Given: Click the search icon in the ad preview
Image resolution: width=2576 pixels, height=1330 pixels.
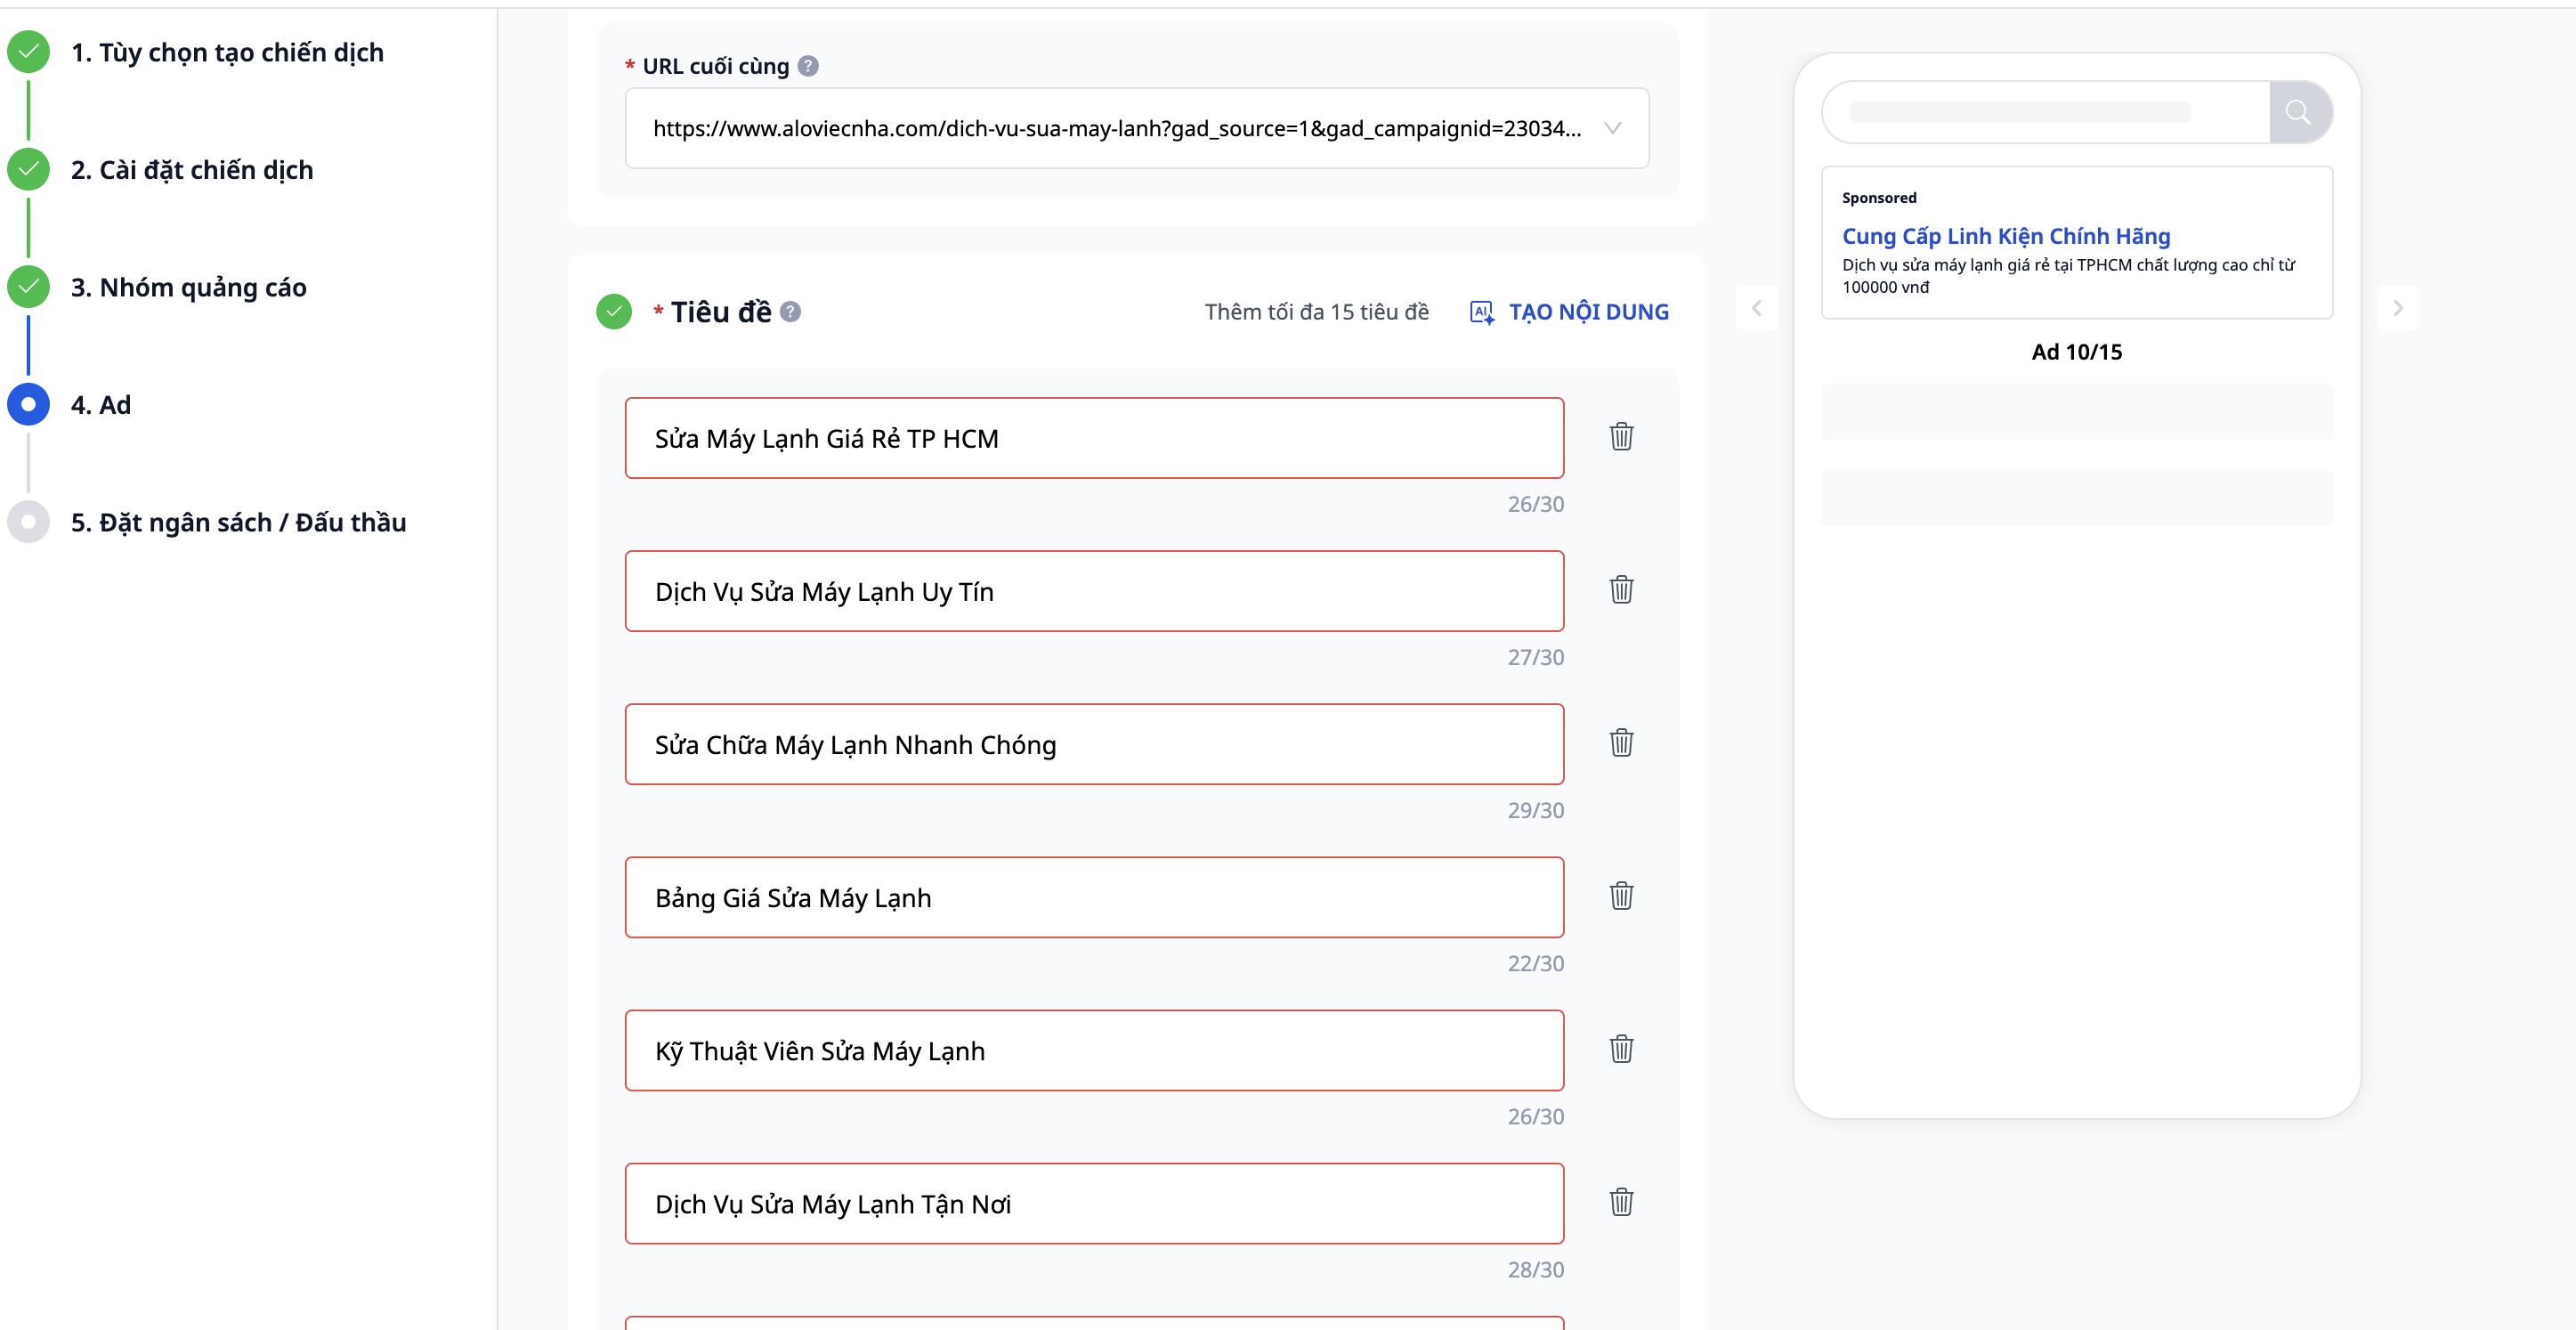Looking at the screenshot, I should pos(2298,112).
